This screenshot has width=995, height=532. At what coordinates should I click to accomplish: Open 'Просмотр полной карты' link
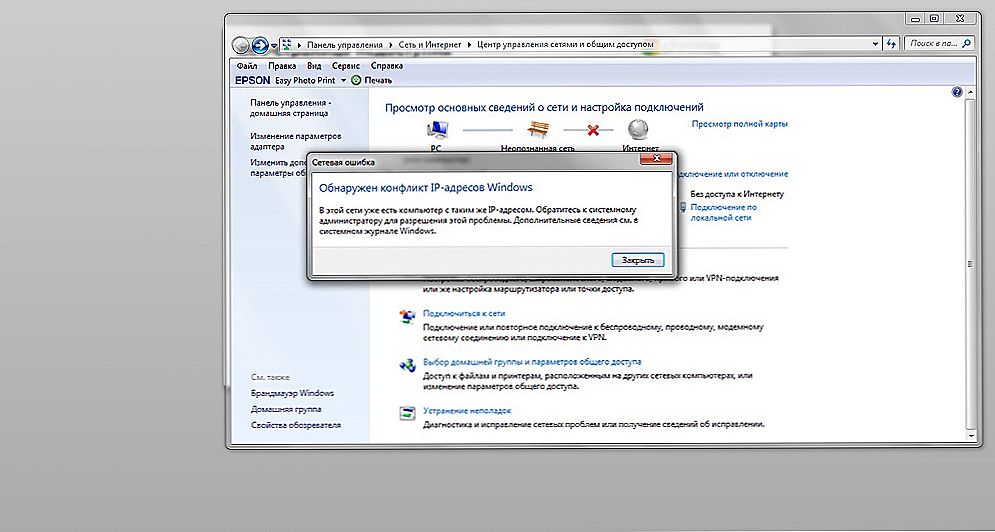[x=739, y=124]
